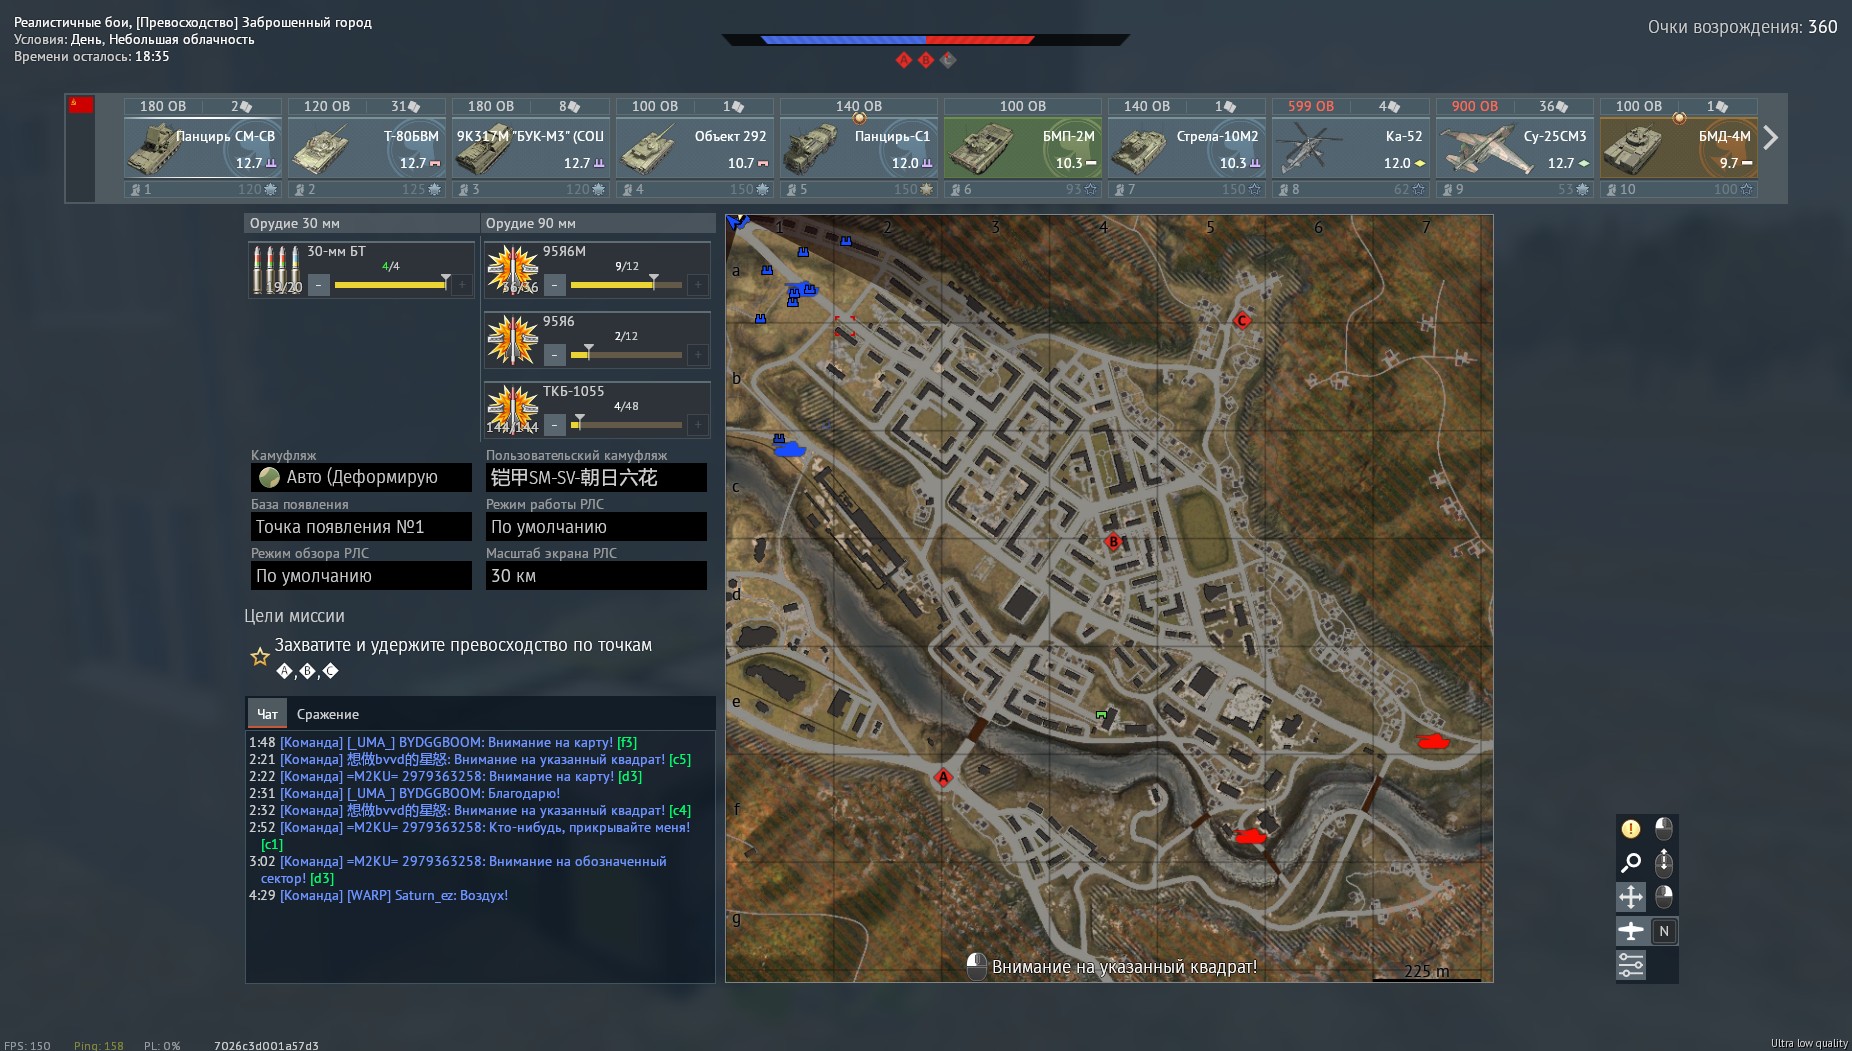Decrease ТКБ-1055 missile count
Image resolution: width=1852 pixels, height=1051 pixels.
tap(554, 425)
